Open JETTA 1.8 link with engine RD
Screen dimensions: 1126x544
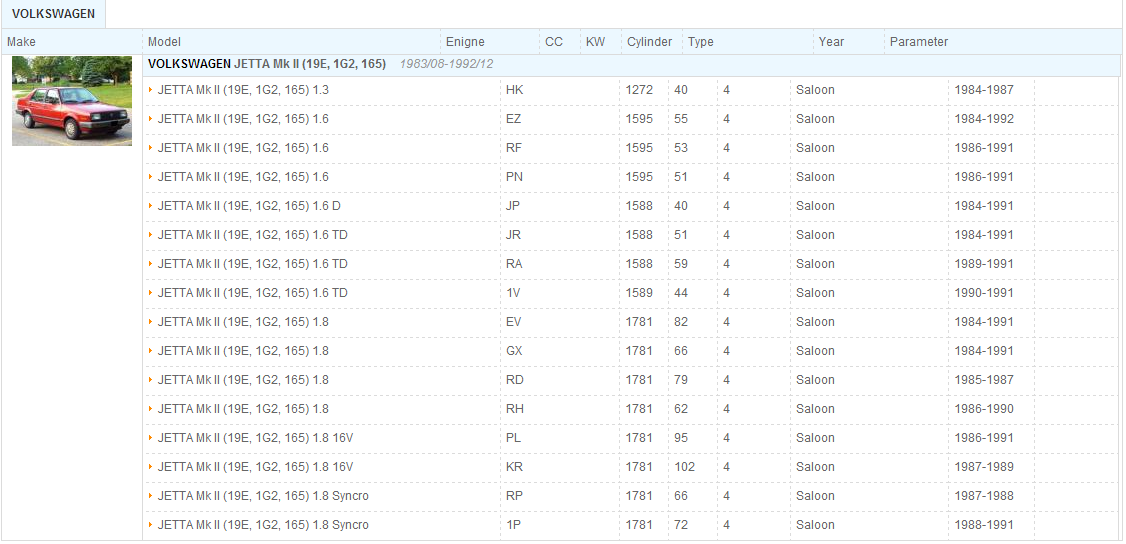pyautogui.click(x=243, y=380)
